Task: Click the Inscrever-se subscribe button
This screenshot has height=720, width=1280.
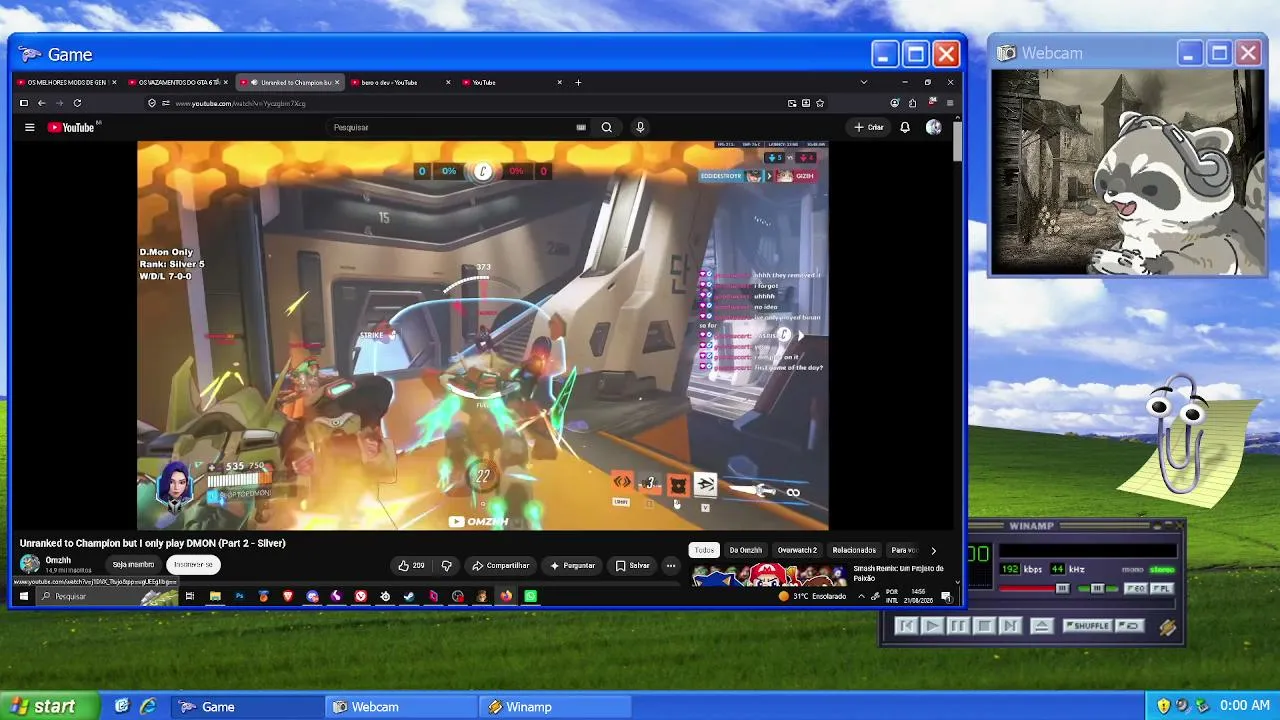Action: [193, 565]
